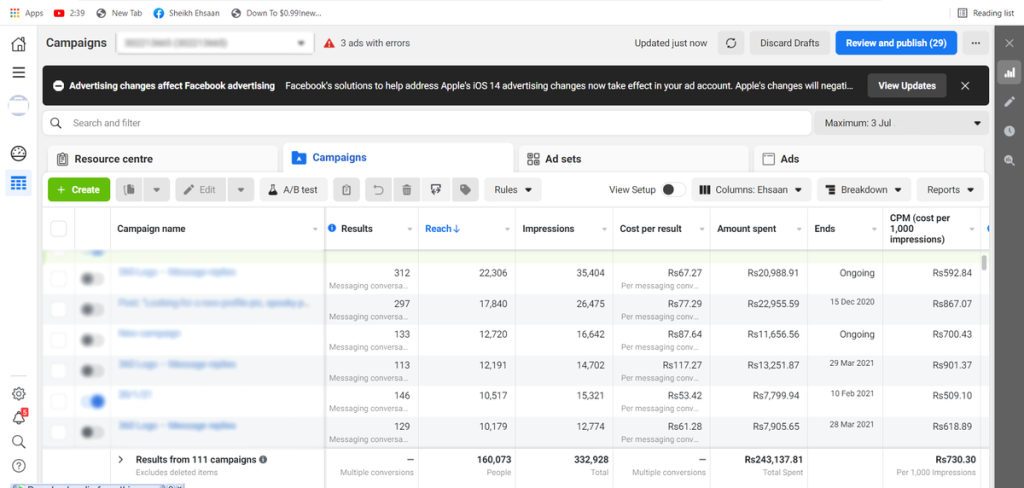
Task: Tick the select-all checkbox in table header
Action: 59,229
